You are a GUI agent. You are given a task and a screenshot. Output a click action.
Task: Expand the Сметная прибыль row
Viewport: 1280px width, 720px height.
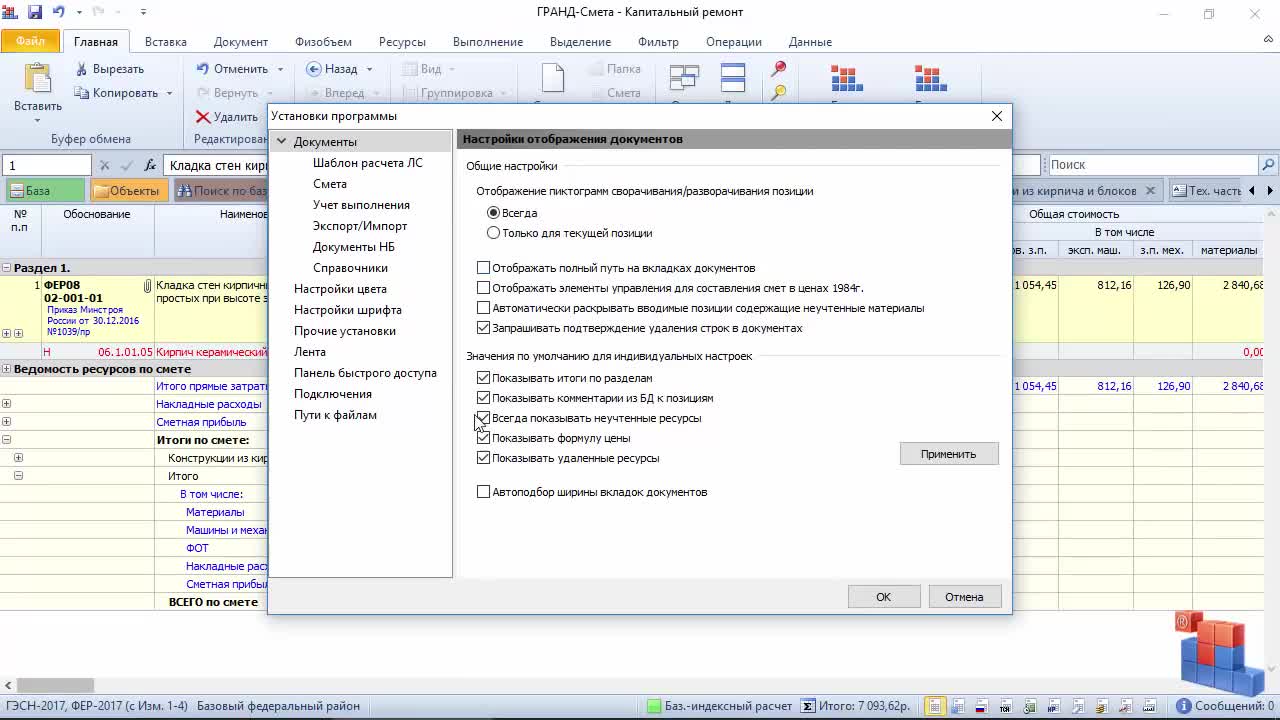pos(6,422)
